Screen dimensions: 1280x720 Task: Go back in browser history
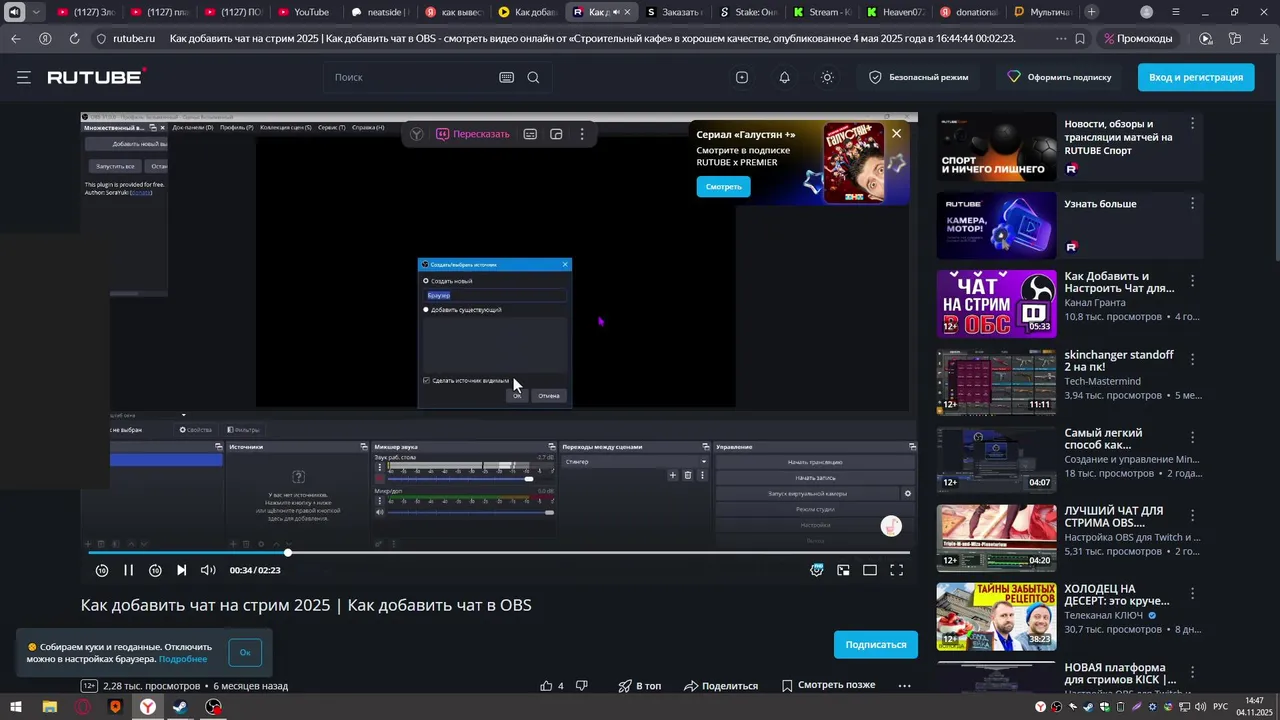16,38
